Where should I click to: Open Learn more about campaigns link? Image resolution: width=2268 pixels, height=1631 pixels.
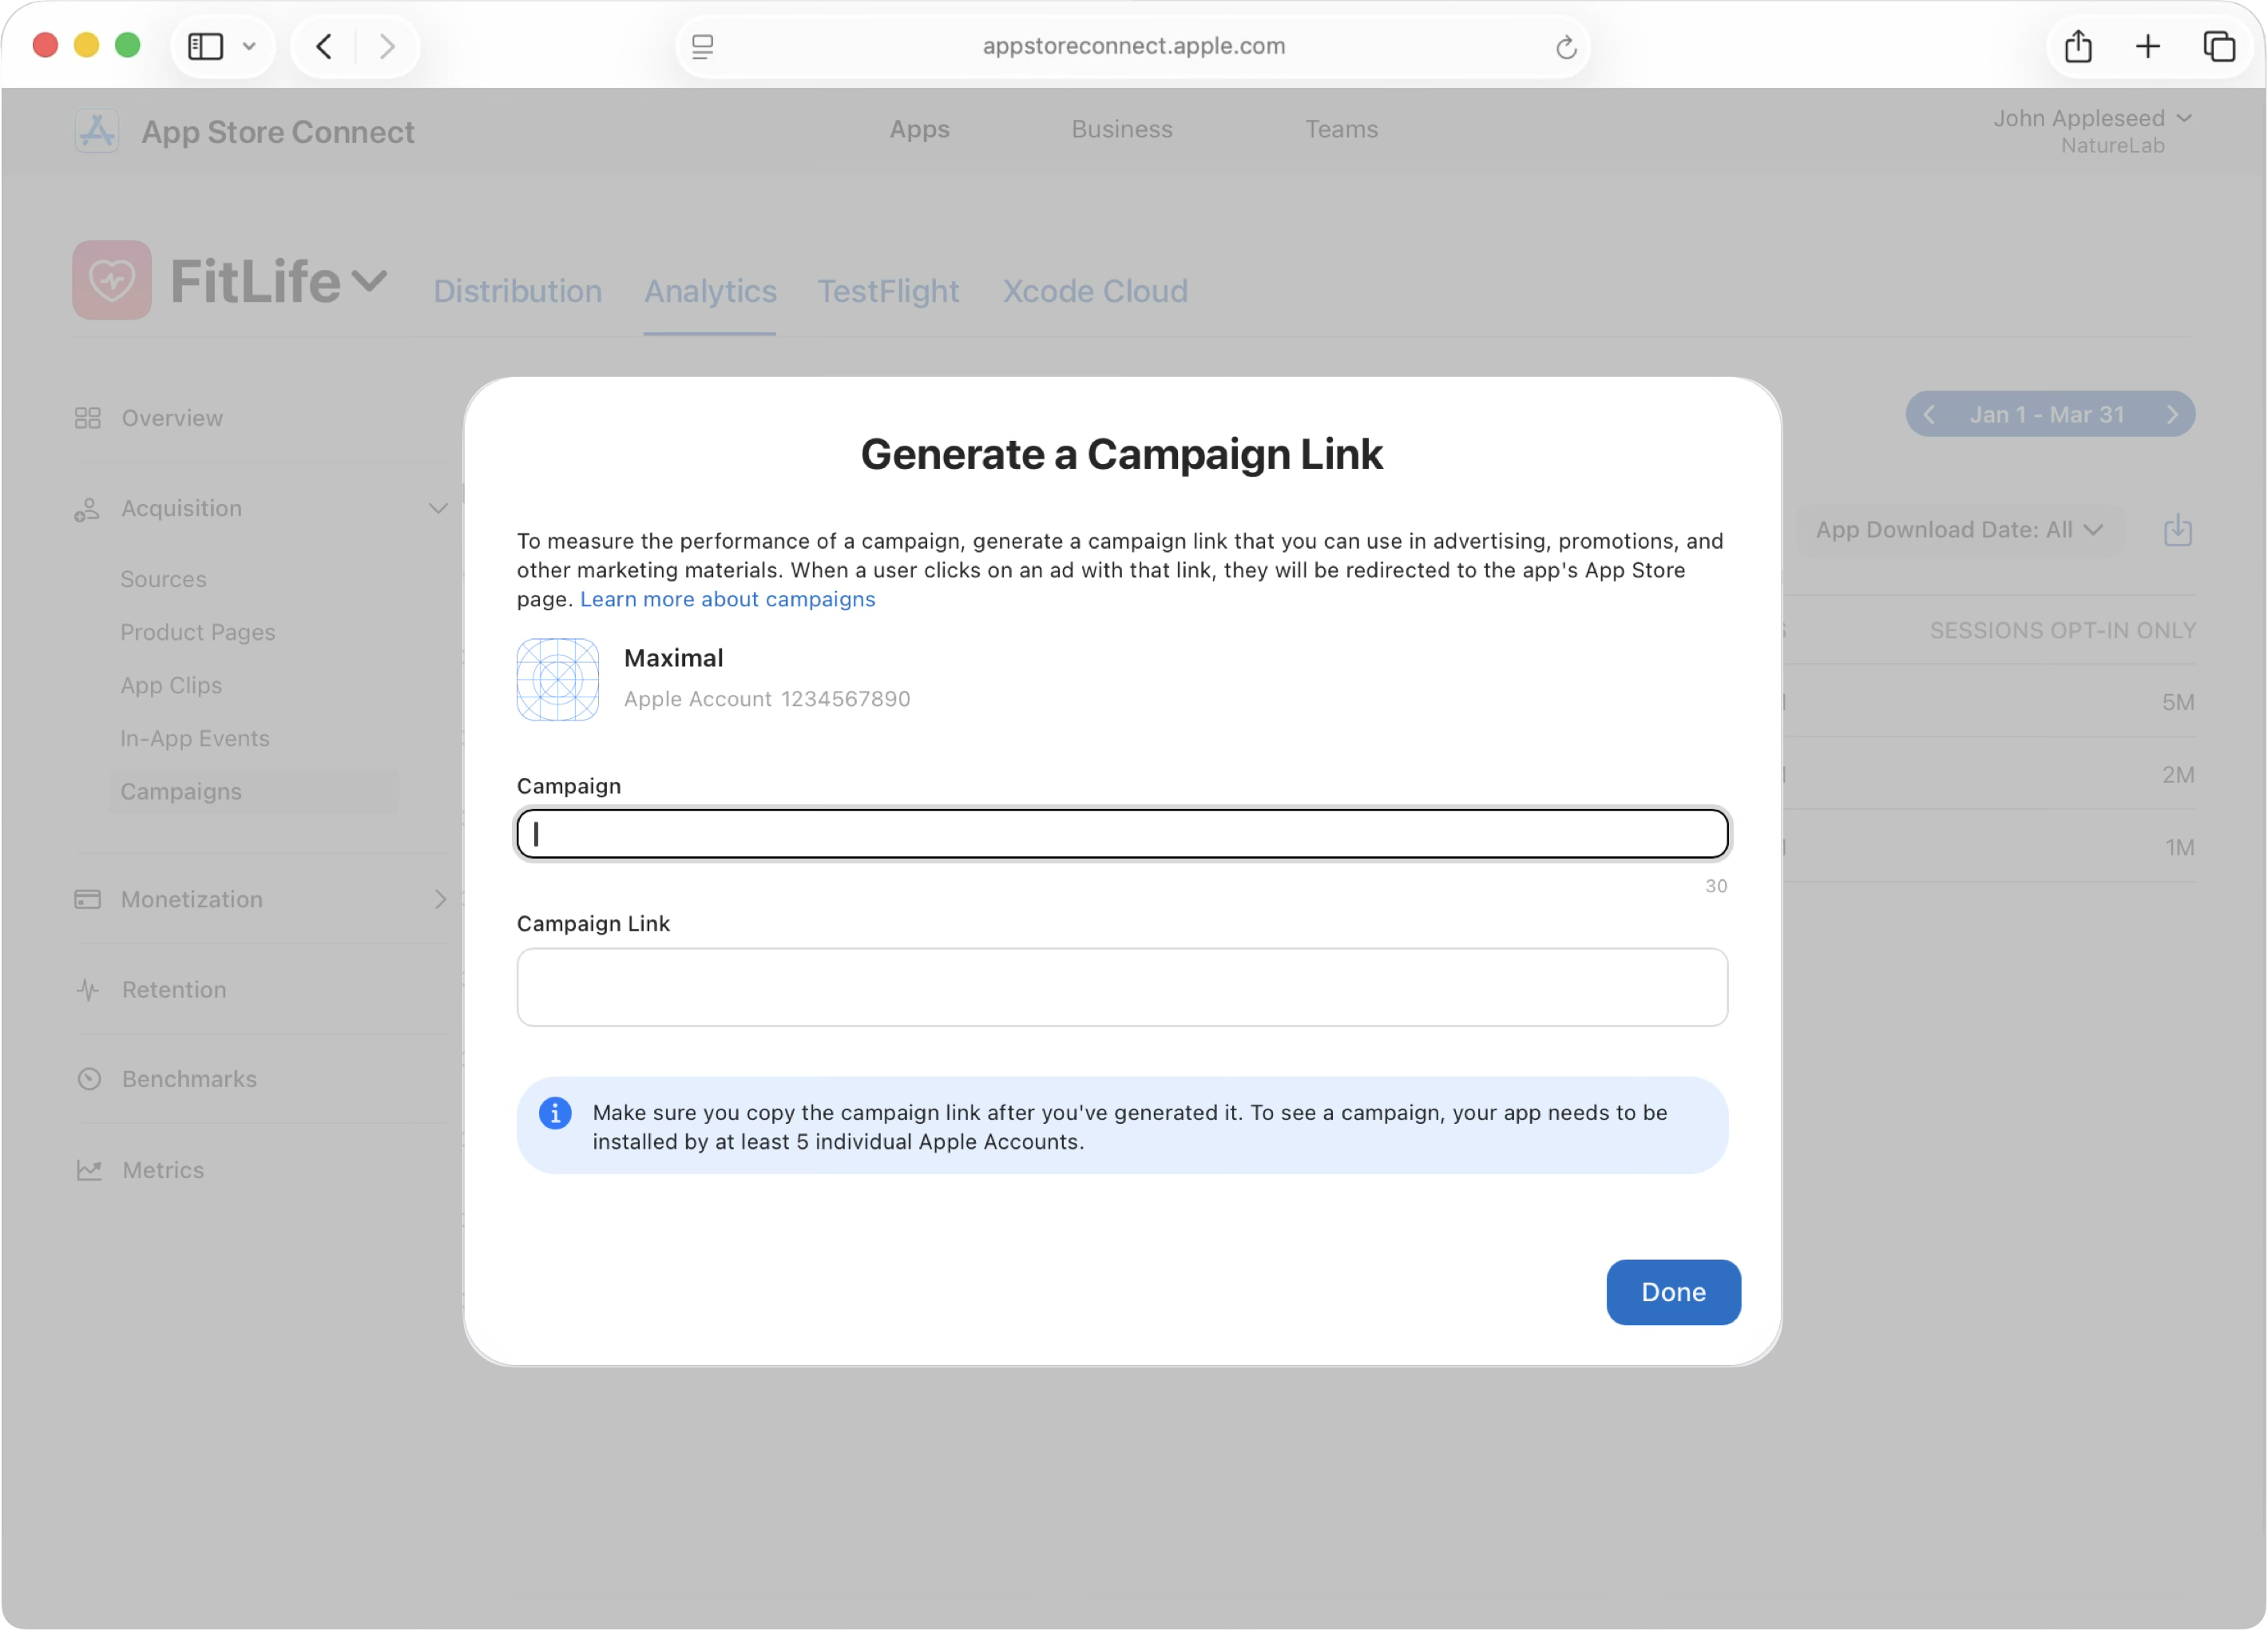(727, 599)
